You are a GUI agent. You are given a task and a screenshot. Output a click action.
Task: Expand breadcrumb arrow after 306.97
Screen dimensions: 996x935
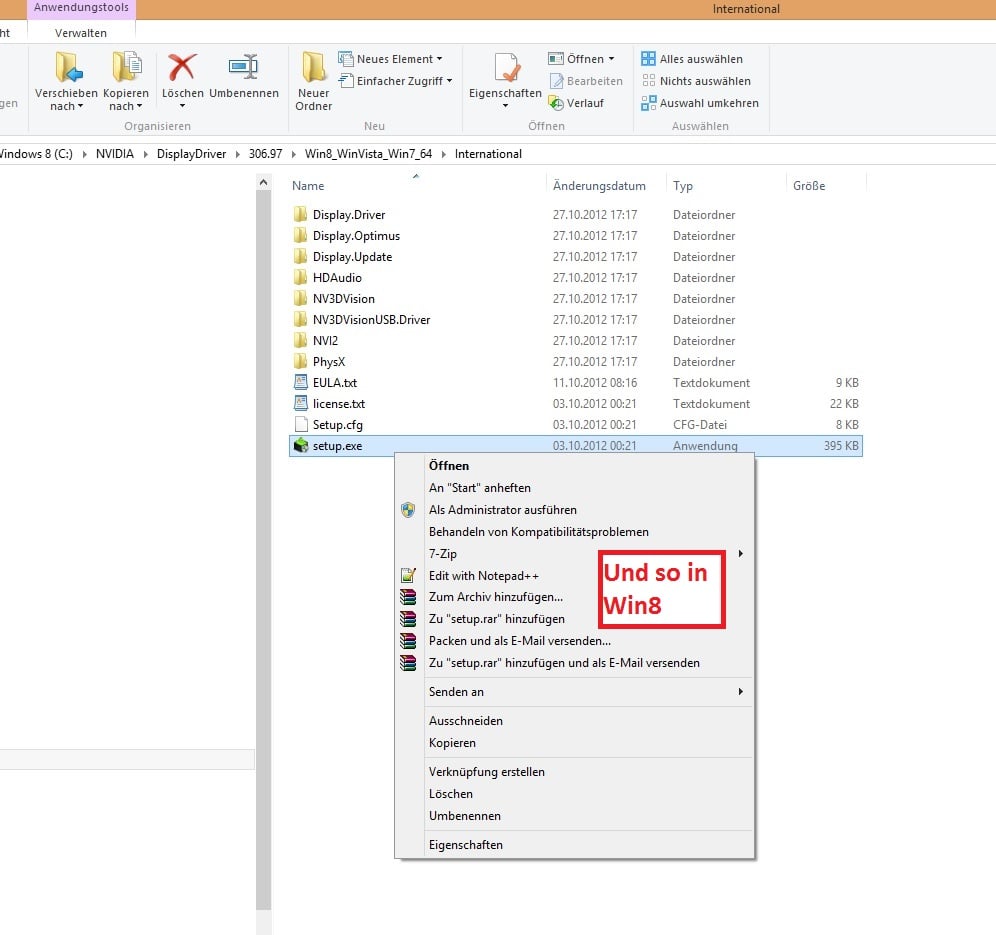pos(293,154)
